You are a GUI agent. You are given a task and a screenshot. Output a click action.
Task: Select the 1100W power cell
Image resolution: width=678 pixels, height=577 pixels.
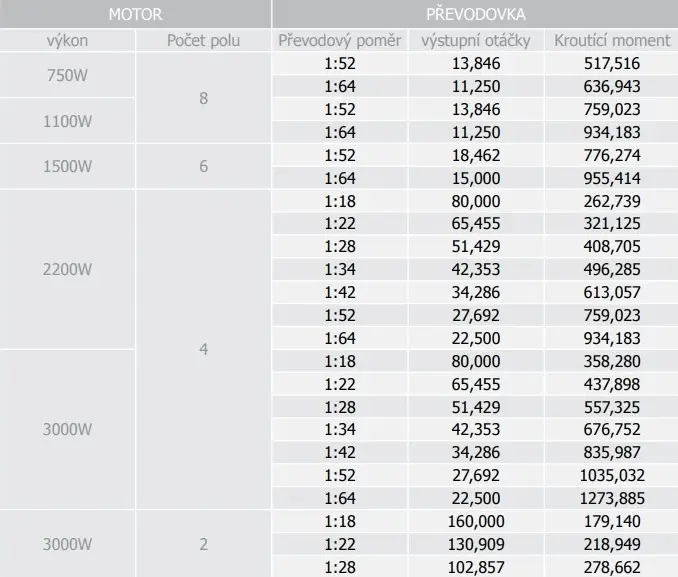(x=67, y=121)
